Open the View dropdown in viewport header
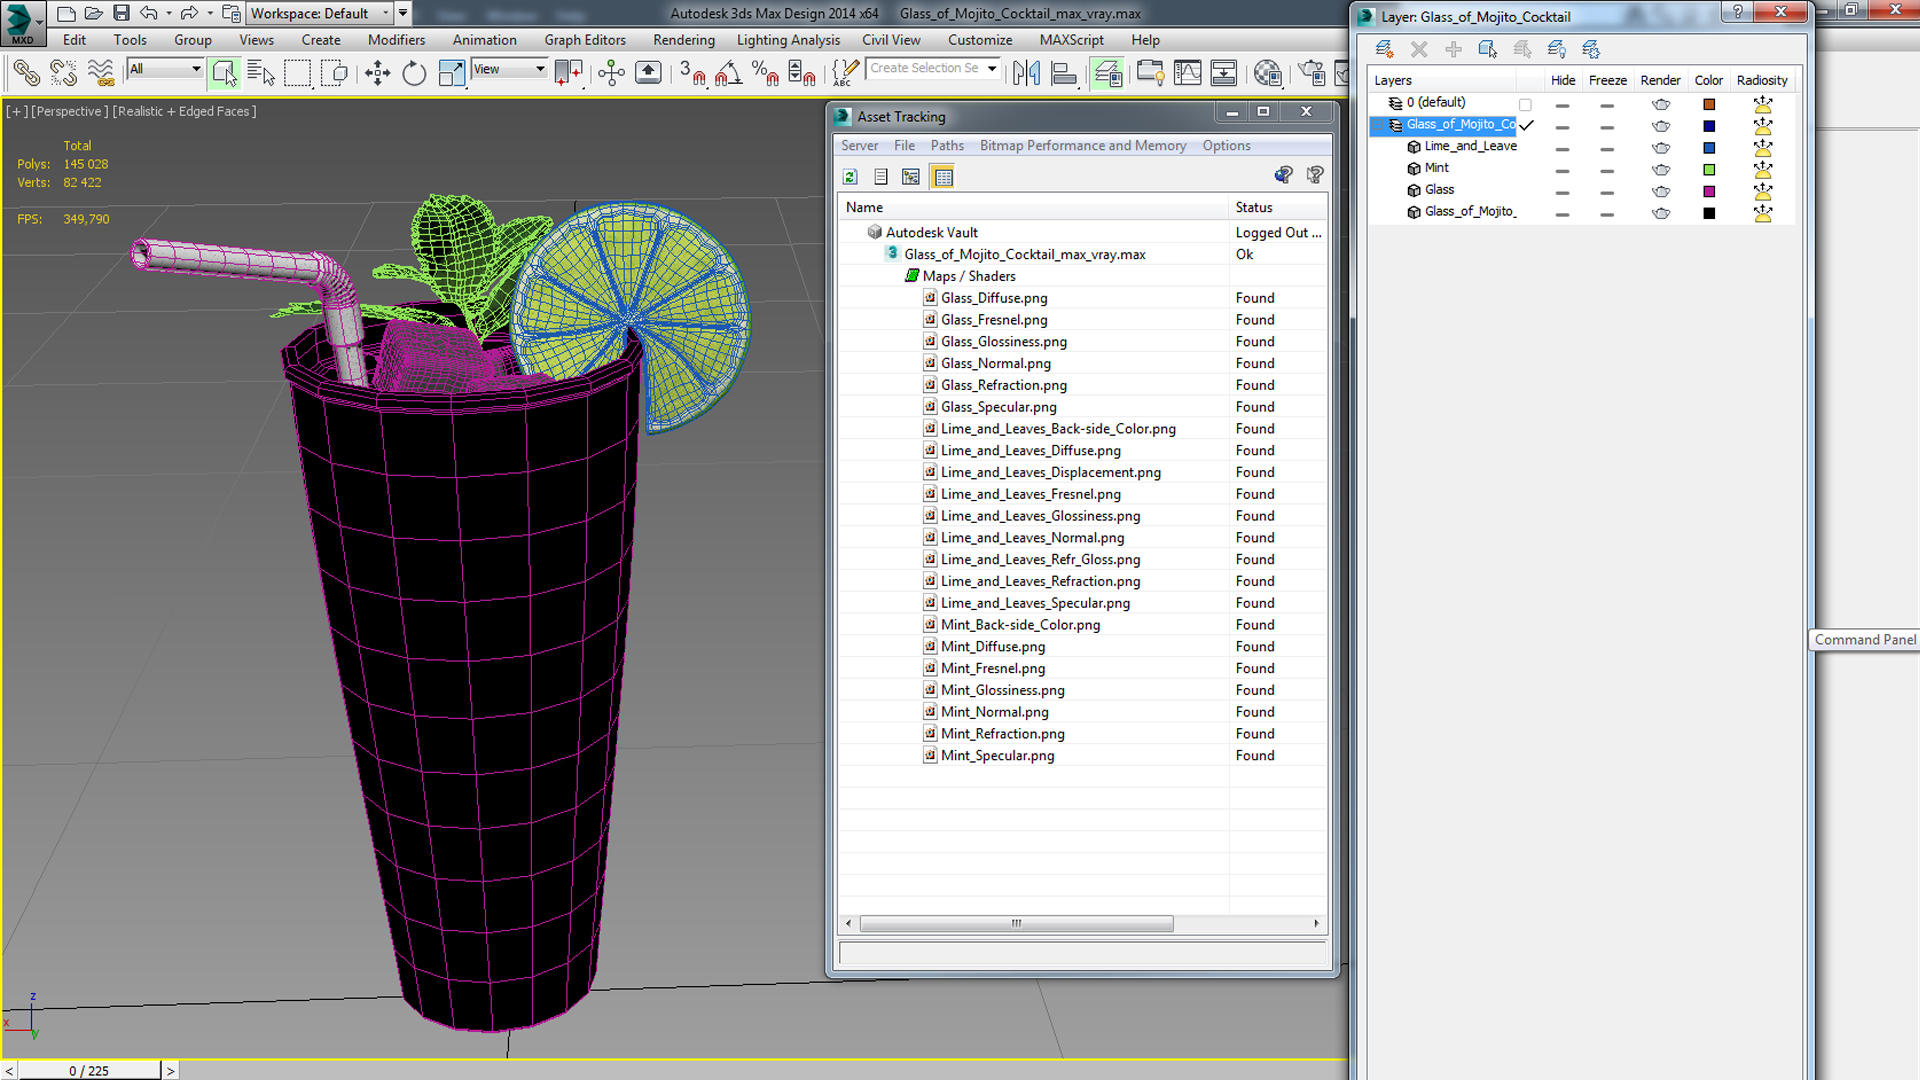 point(508,69)
